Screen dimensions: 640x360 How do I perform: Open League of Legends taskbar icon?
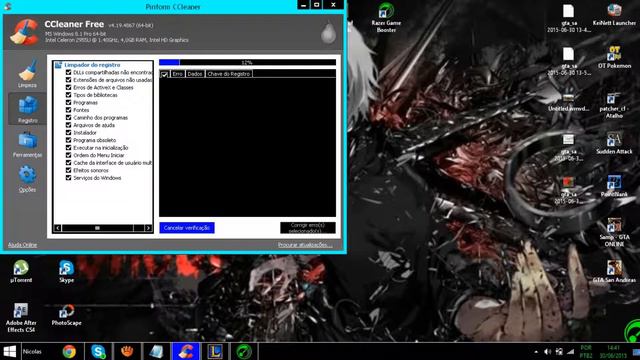point(215,351)
